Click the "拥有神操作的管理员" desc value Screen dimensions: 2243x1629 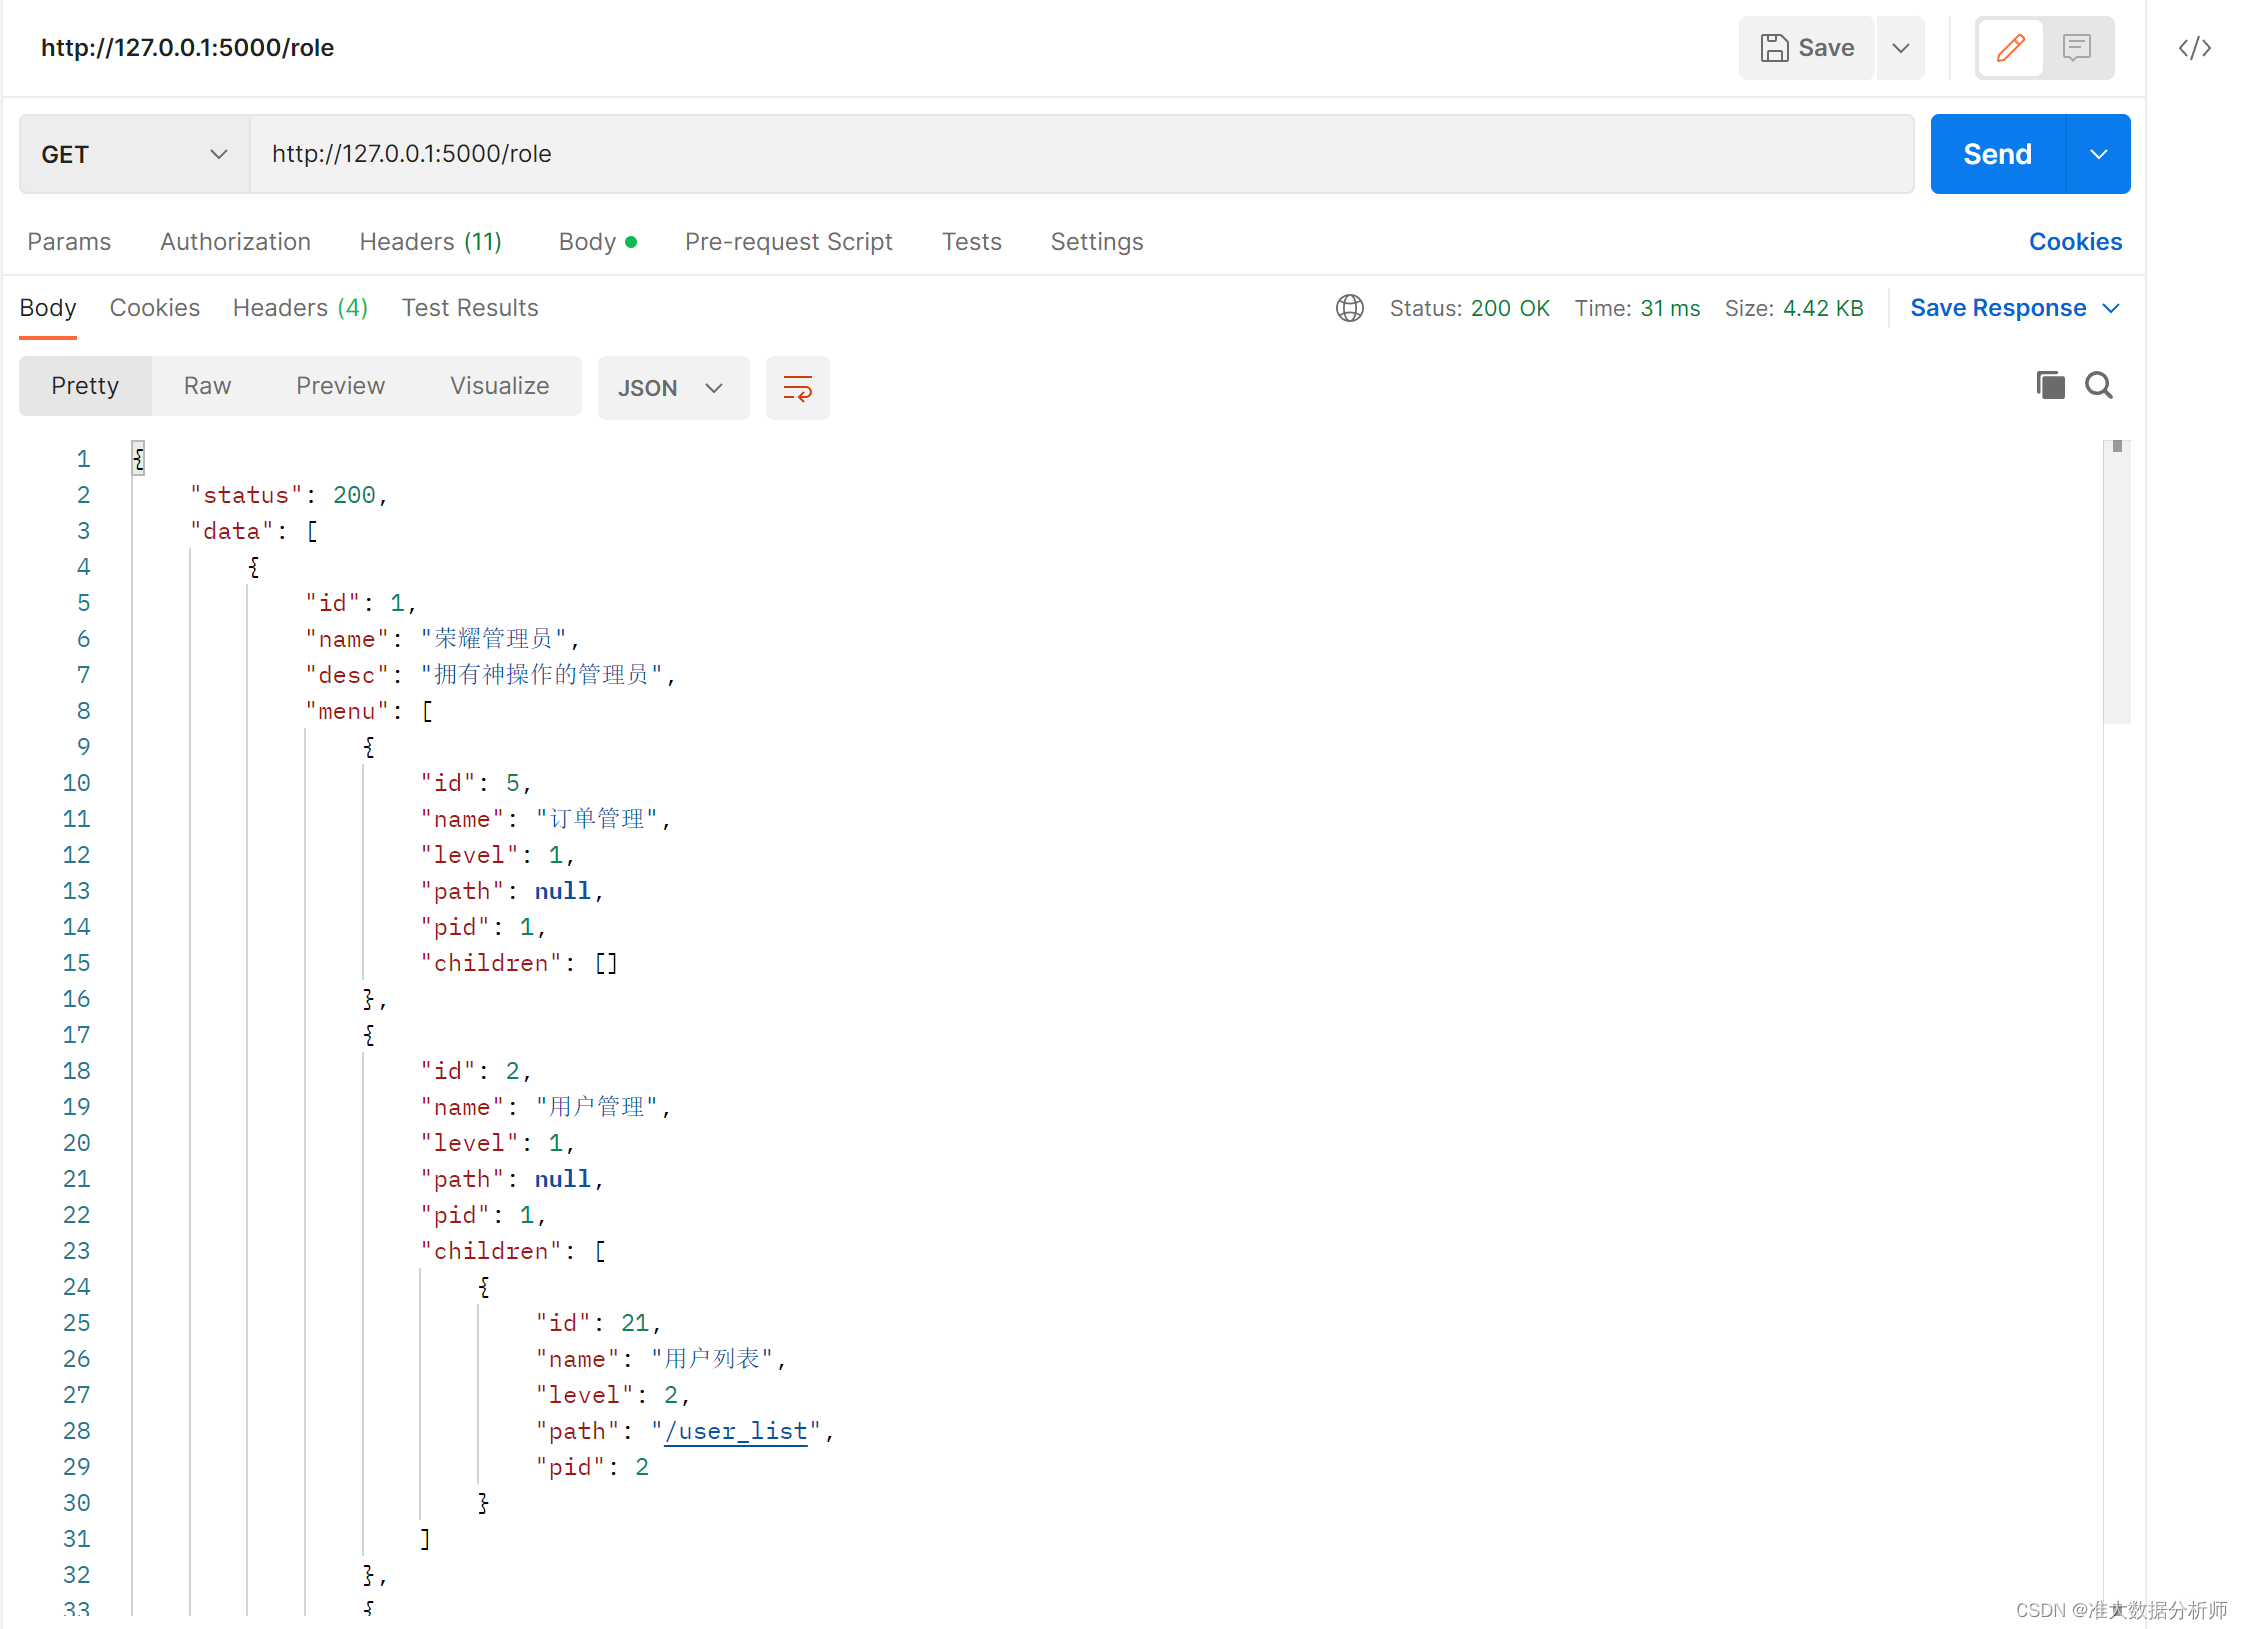[541, 675]
